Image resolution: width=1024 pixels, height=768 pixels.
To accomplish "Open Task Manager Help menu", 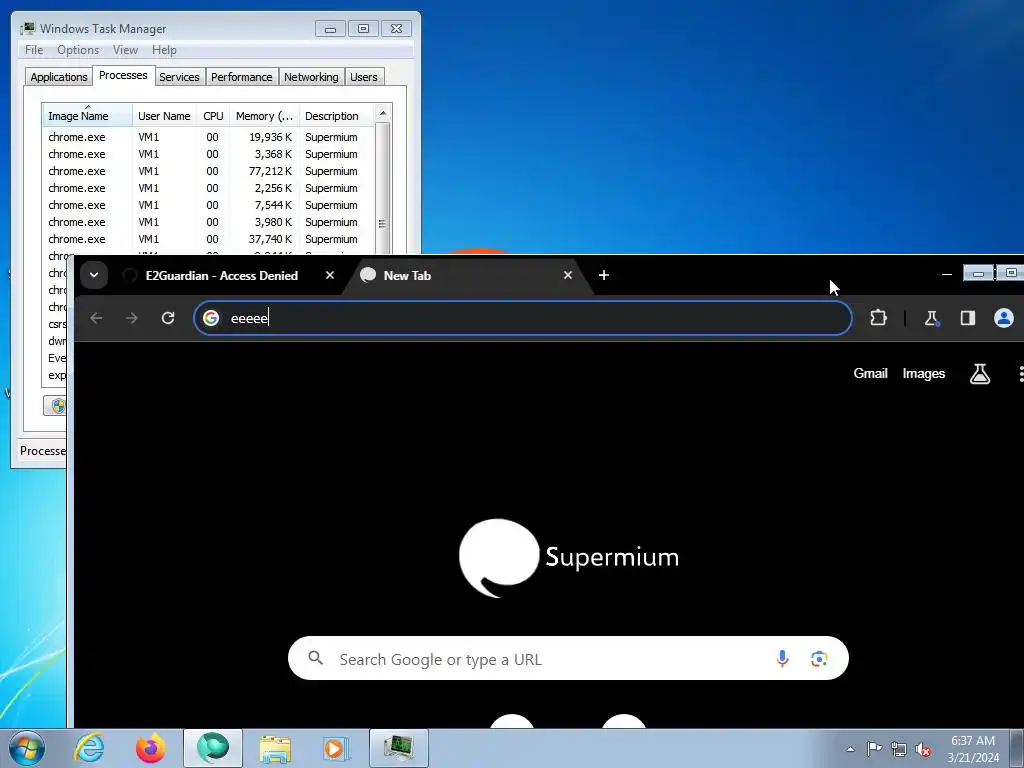I will point(164,50).
